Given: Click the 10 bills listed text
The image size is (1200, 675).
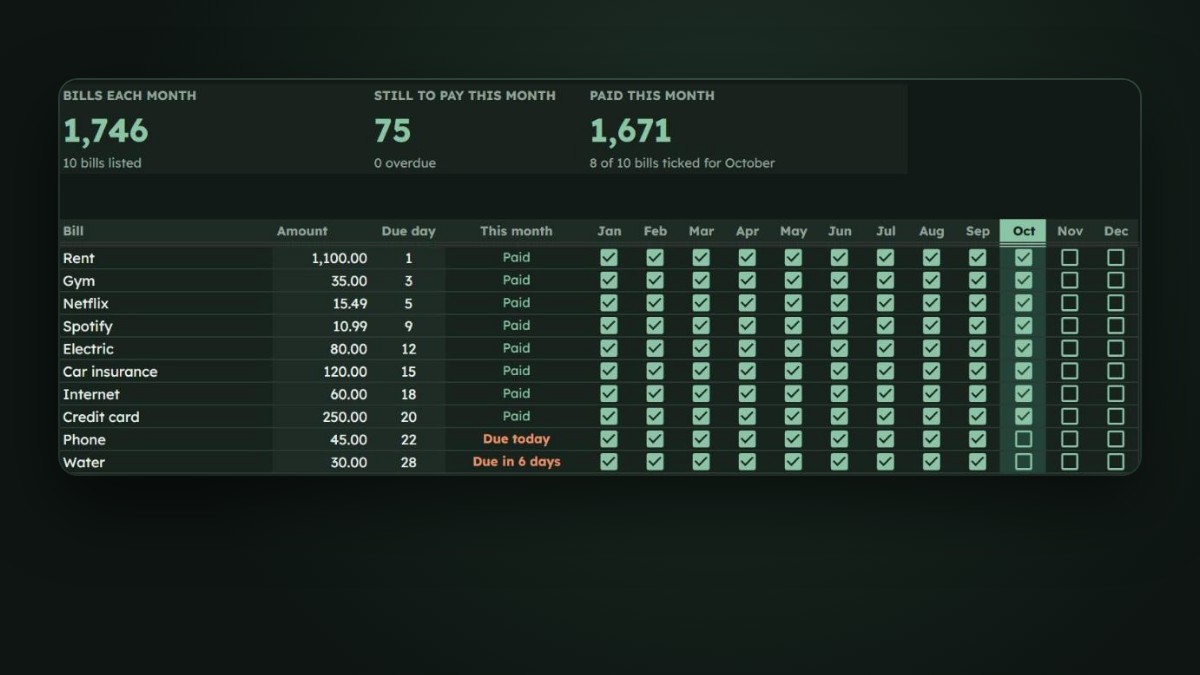Looking at the screenshot, I should [x=102, y=163].
